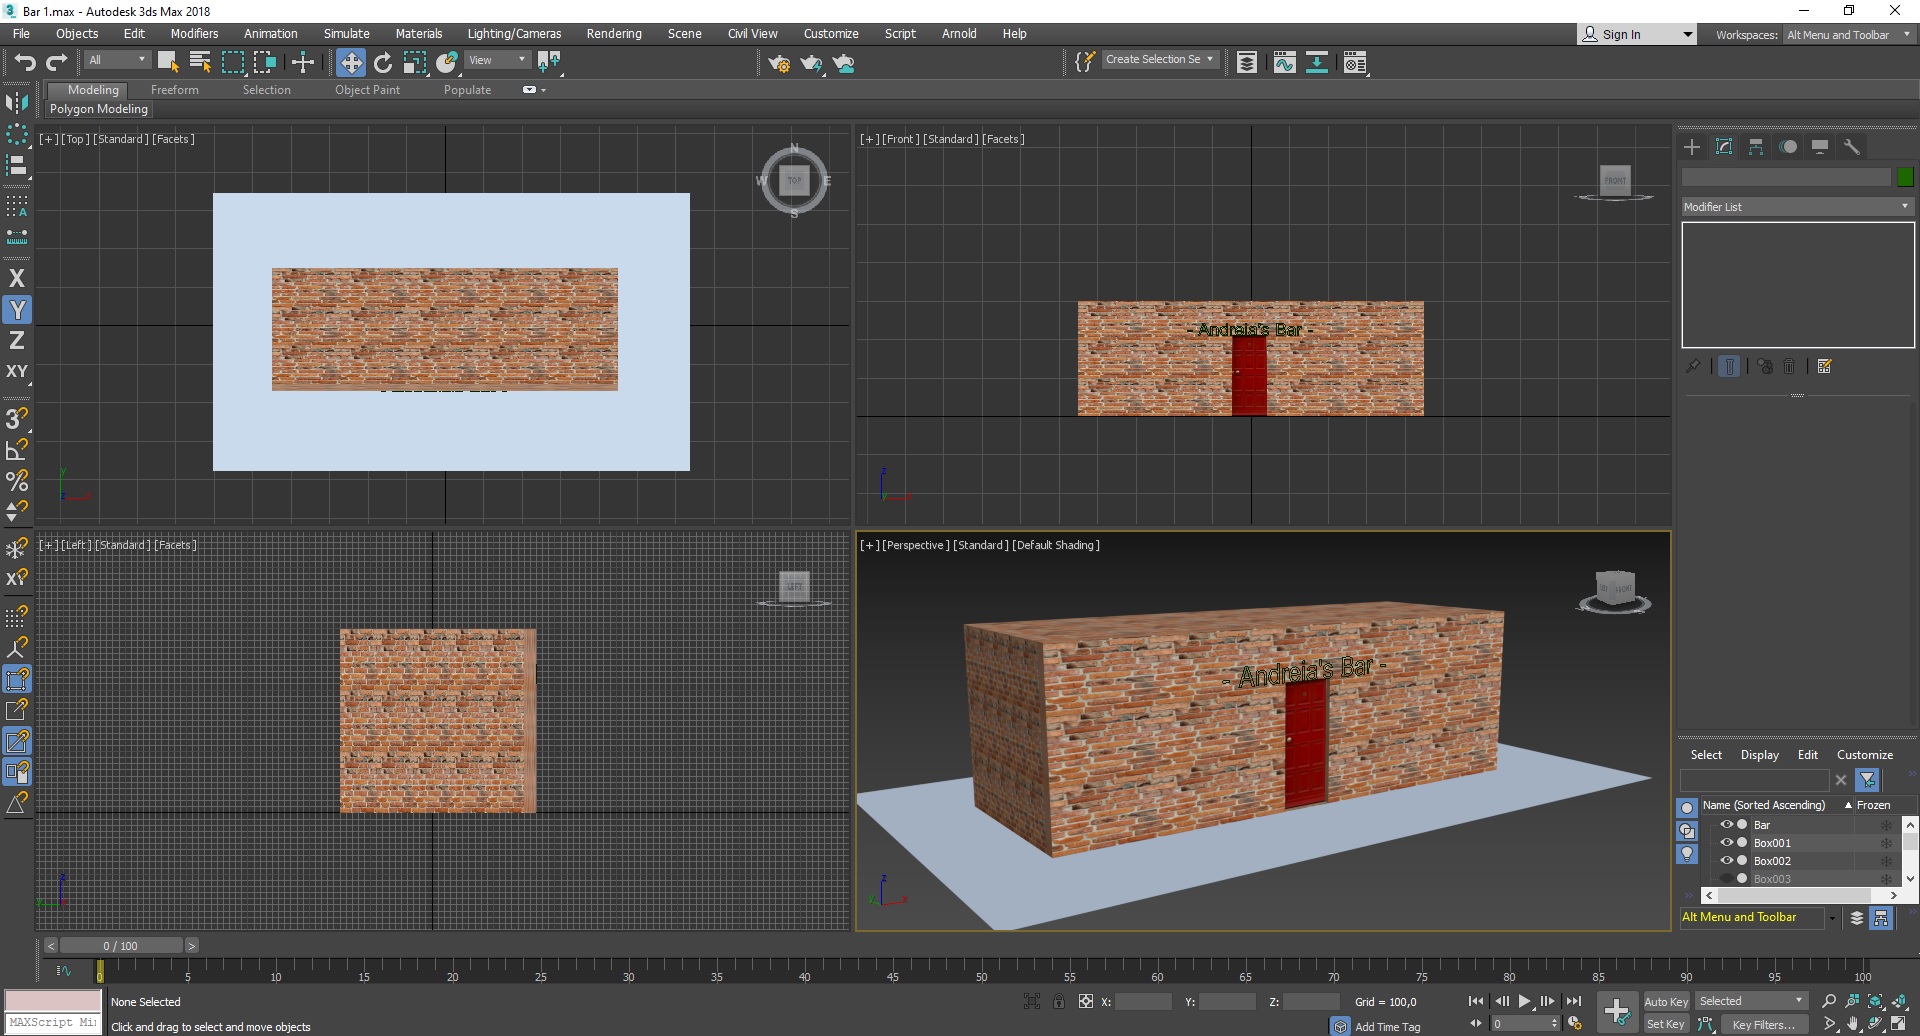Click the time slider 0 / 100 handle
1920x1036 pixels.
pyautogui.click(x=121, y=946)
